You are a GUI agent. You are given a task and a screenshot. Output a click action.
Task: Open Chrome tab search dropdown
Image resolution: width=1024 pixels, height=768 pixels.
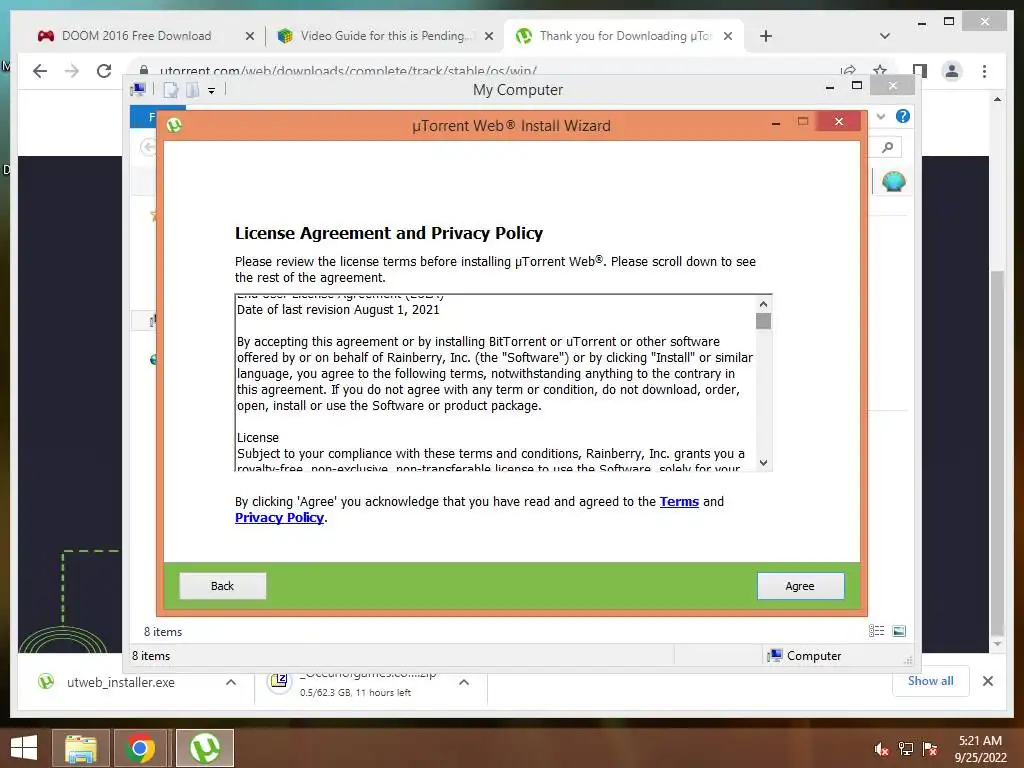885,37
